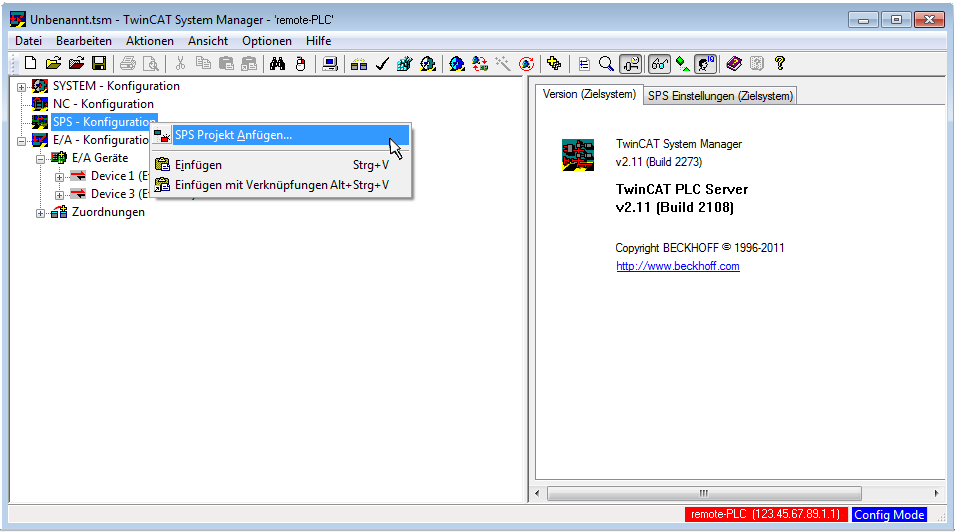Open the Aktionen menu
Viewport: 955px width, 532px height.
pyautogui.click(x=149, y=41)
